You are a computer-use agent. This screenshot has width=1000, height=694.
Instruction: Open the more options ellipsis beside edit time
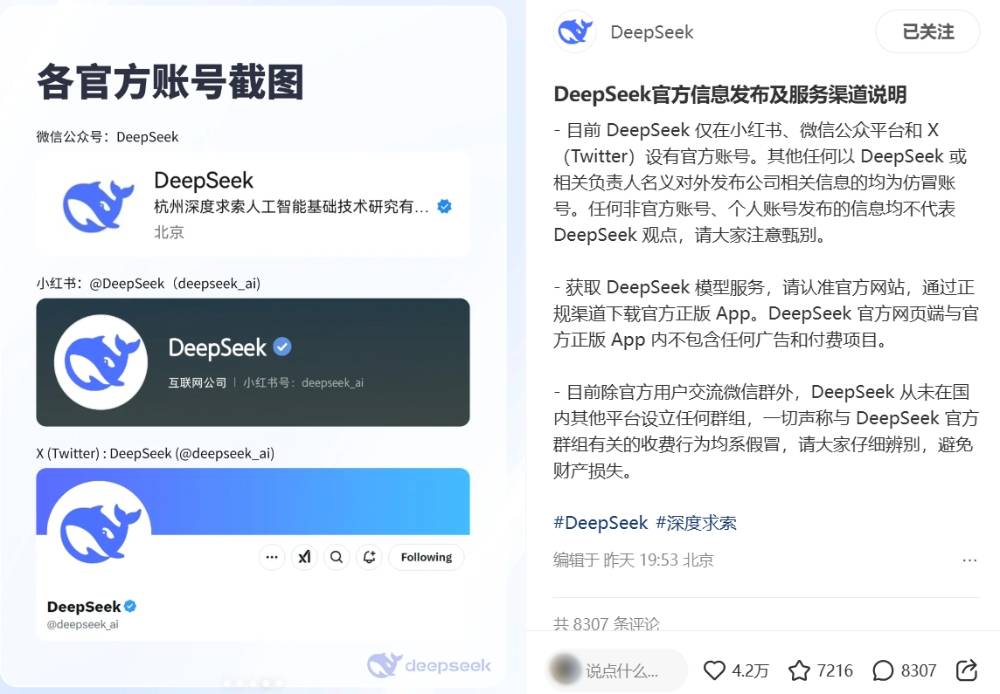coord(969,560)
